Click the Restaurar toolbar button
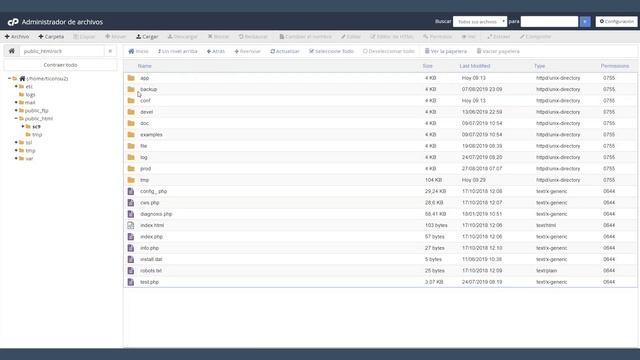640x360 pixels. (253, 36)
